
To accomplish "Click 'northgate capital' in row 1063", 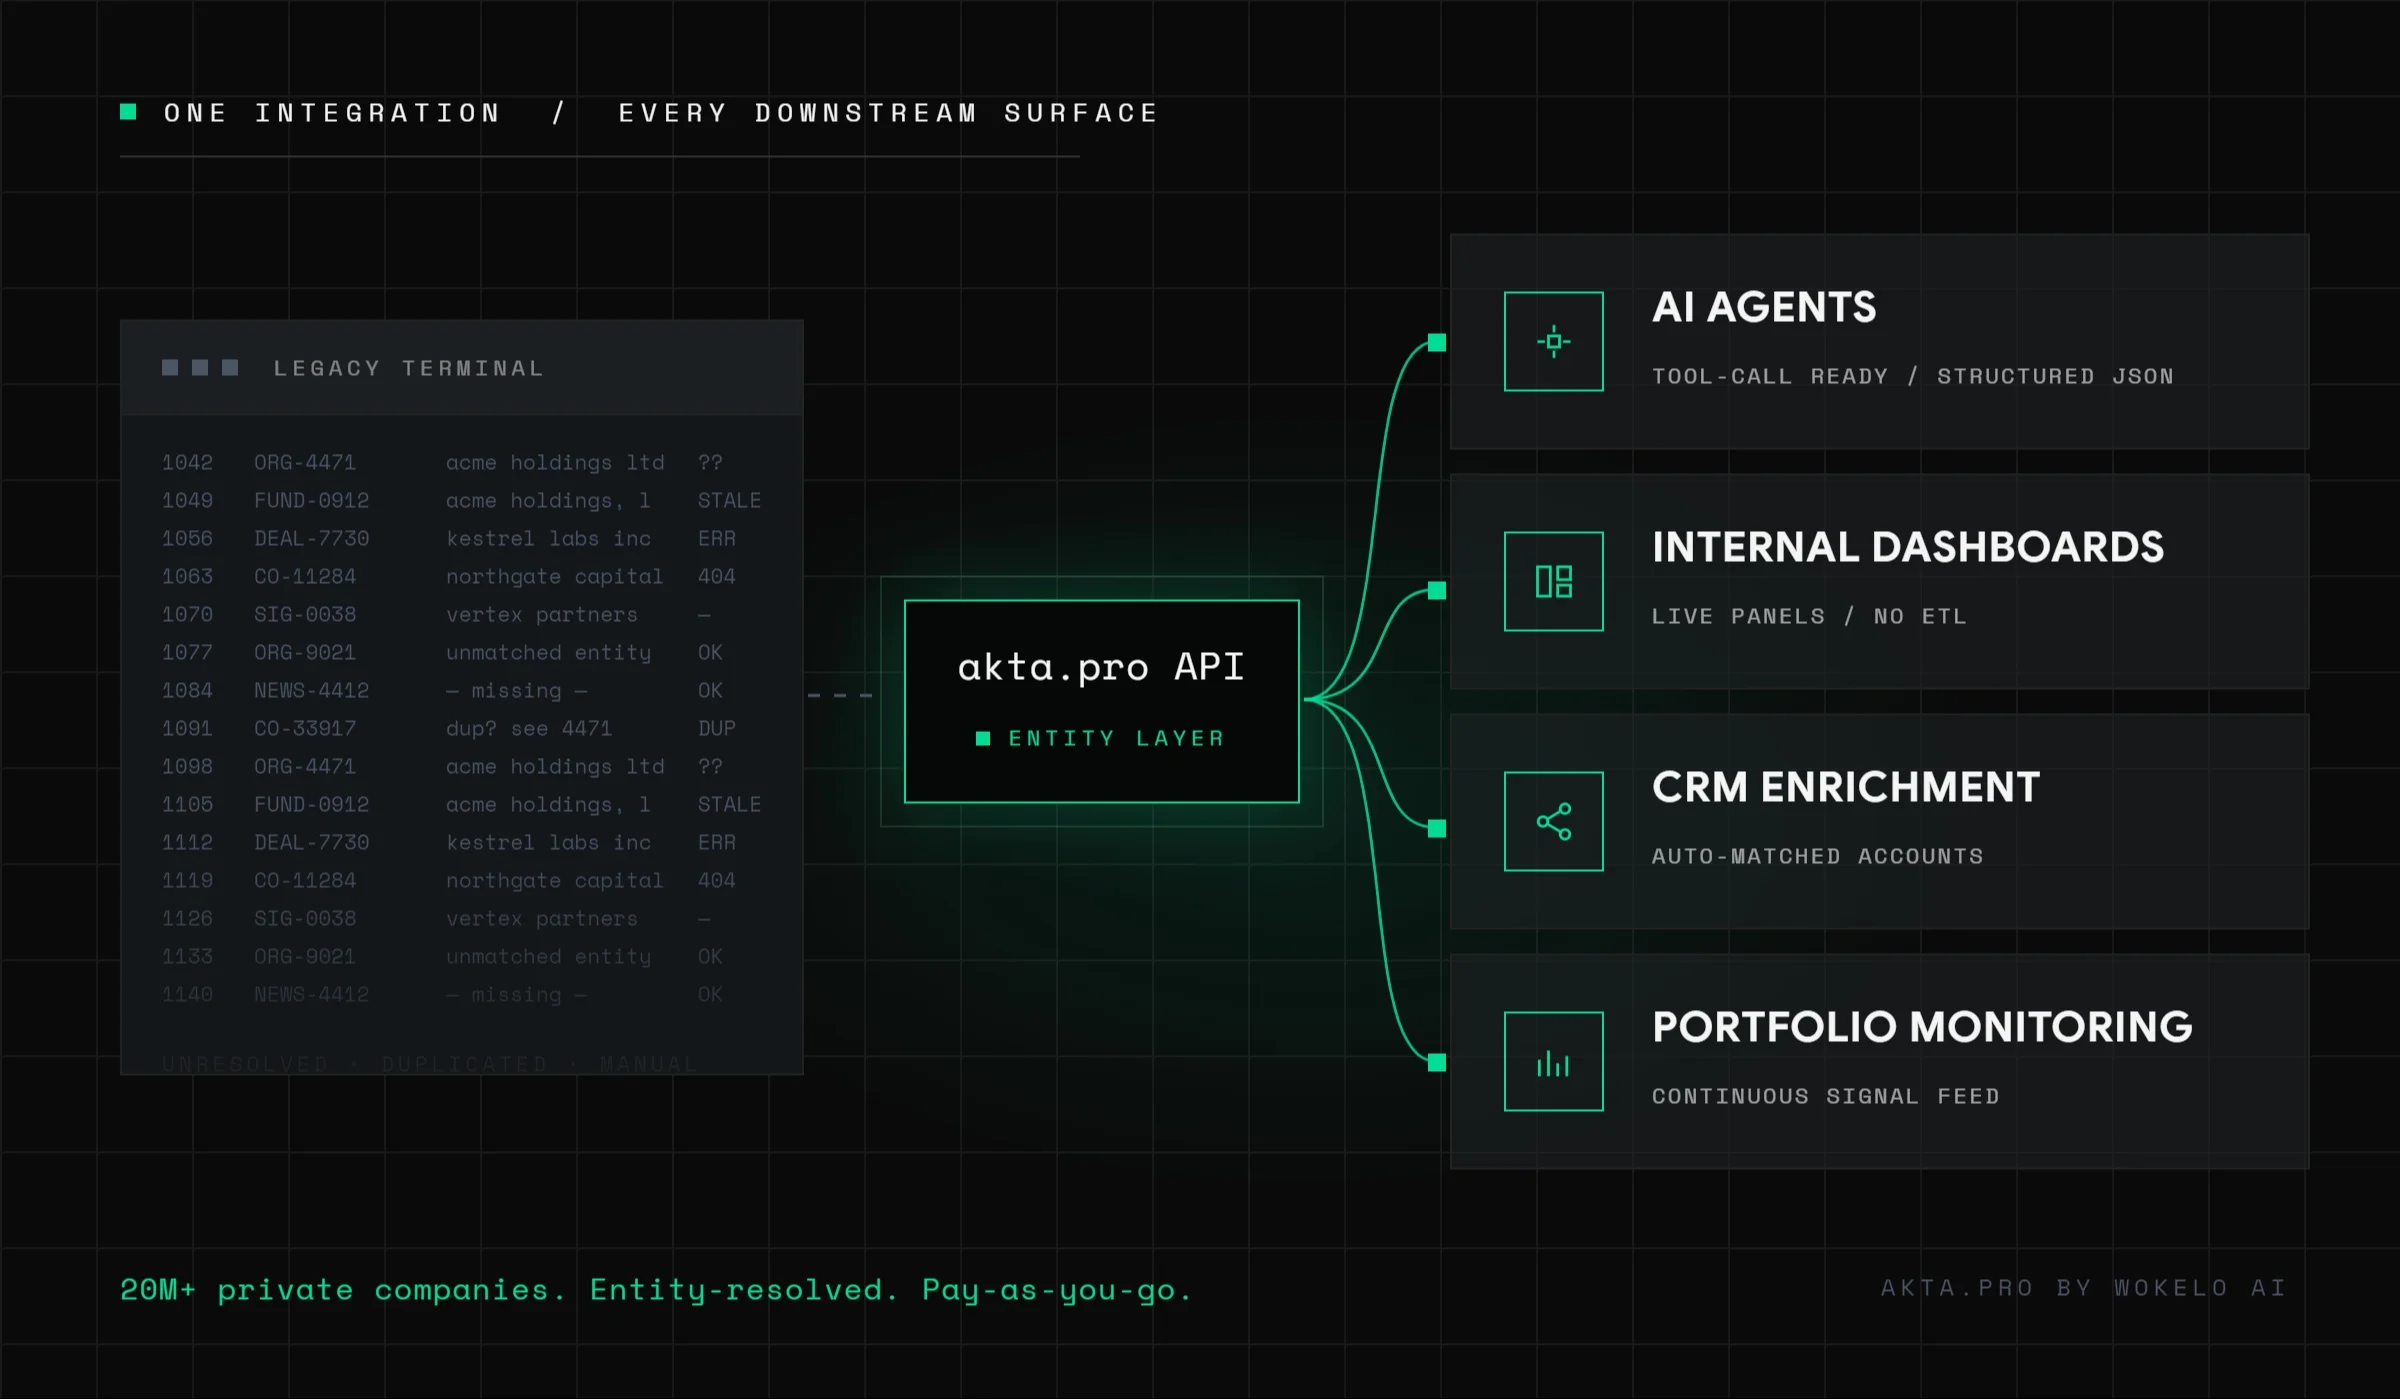I will 554,576.
